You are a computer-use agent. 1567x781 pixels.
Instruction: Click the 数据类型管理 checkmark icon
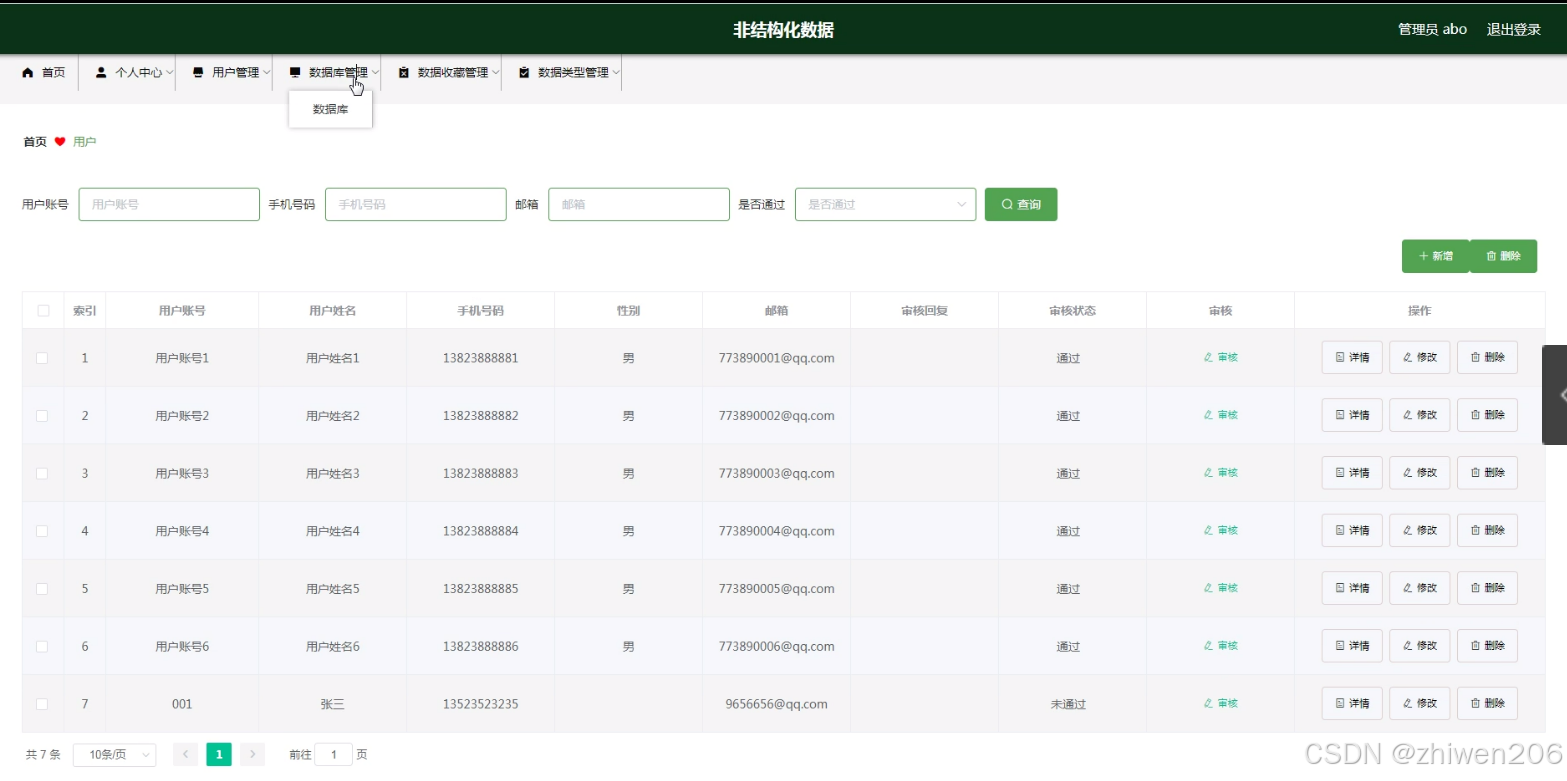point(523,71)
